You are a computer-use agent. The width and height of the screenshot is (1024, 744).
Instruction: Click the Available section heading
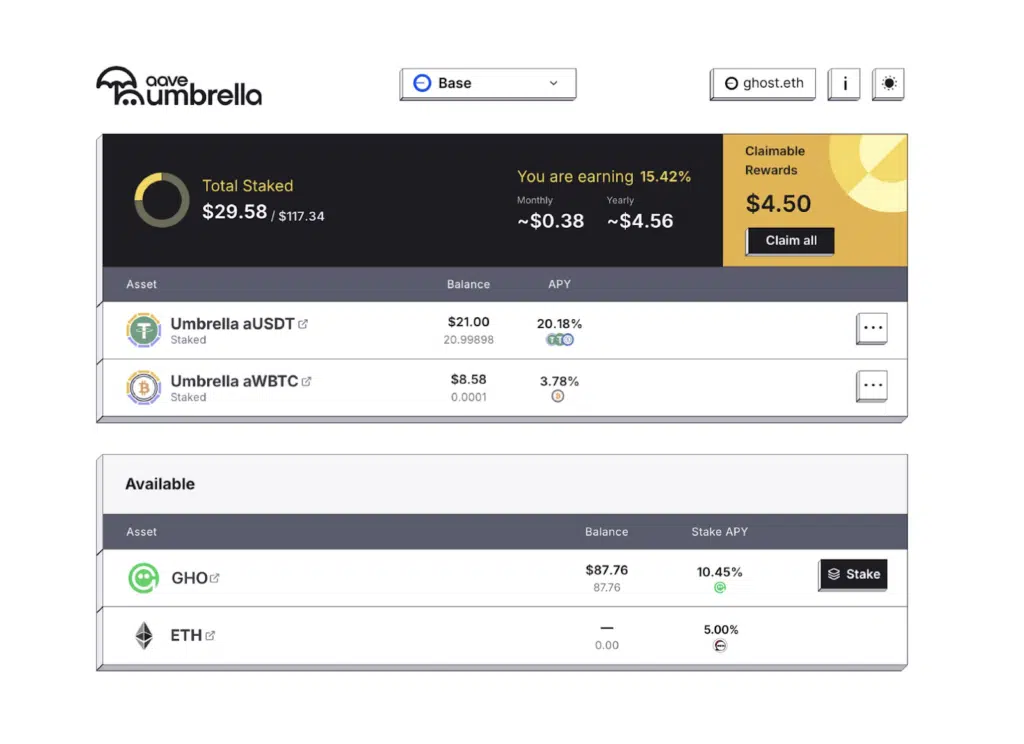pyautogui.click(x=160, y=484)
